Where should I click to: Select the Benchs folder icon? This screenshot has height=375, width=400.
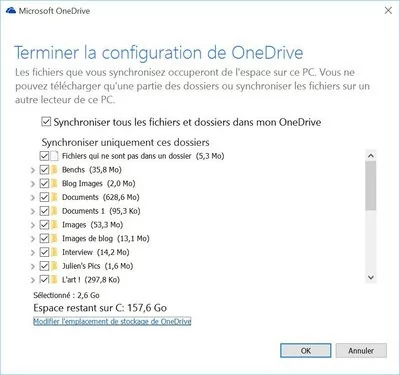click(x=55, y=170)
